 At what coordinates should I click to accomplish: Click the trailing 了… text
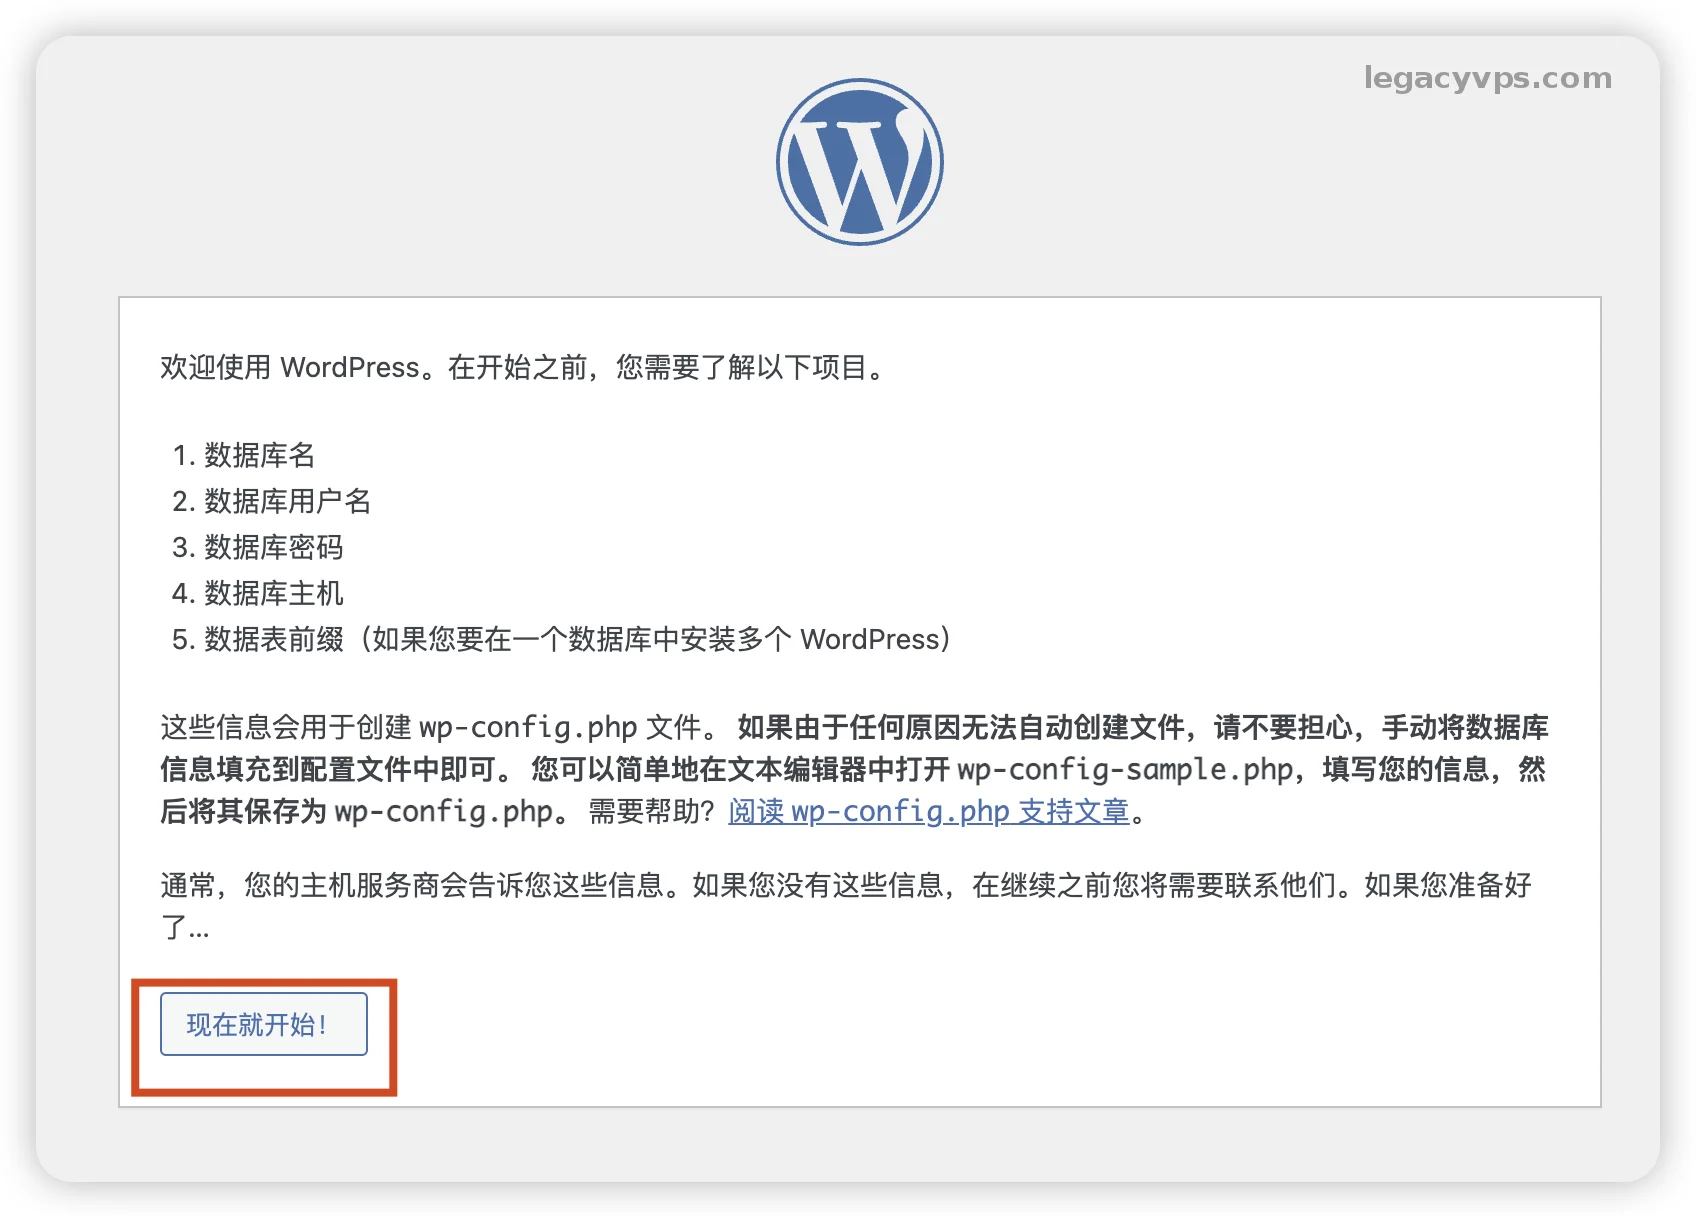click(x=185, y=927)
